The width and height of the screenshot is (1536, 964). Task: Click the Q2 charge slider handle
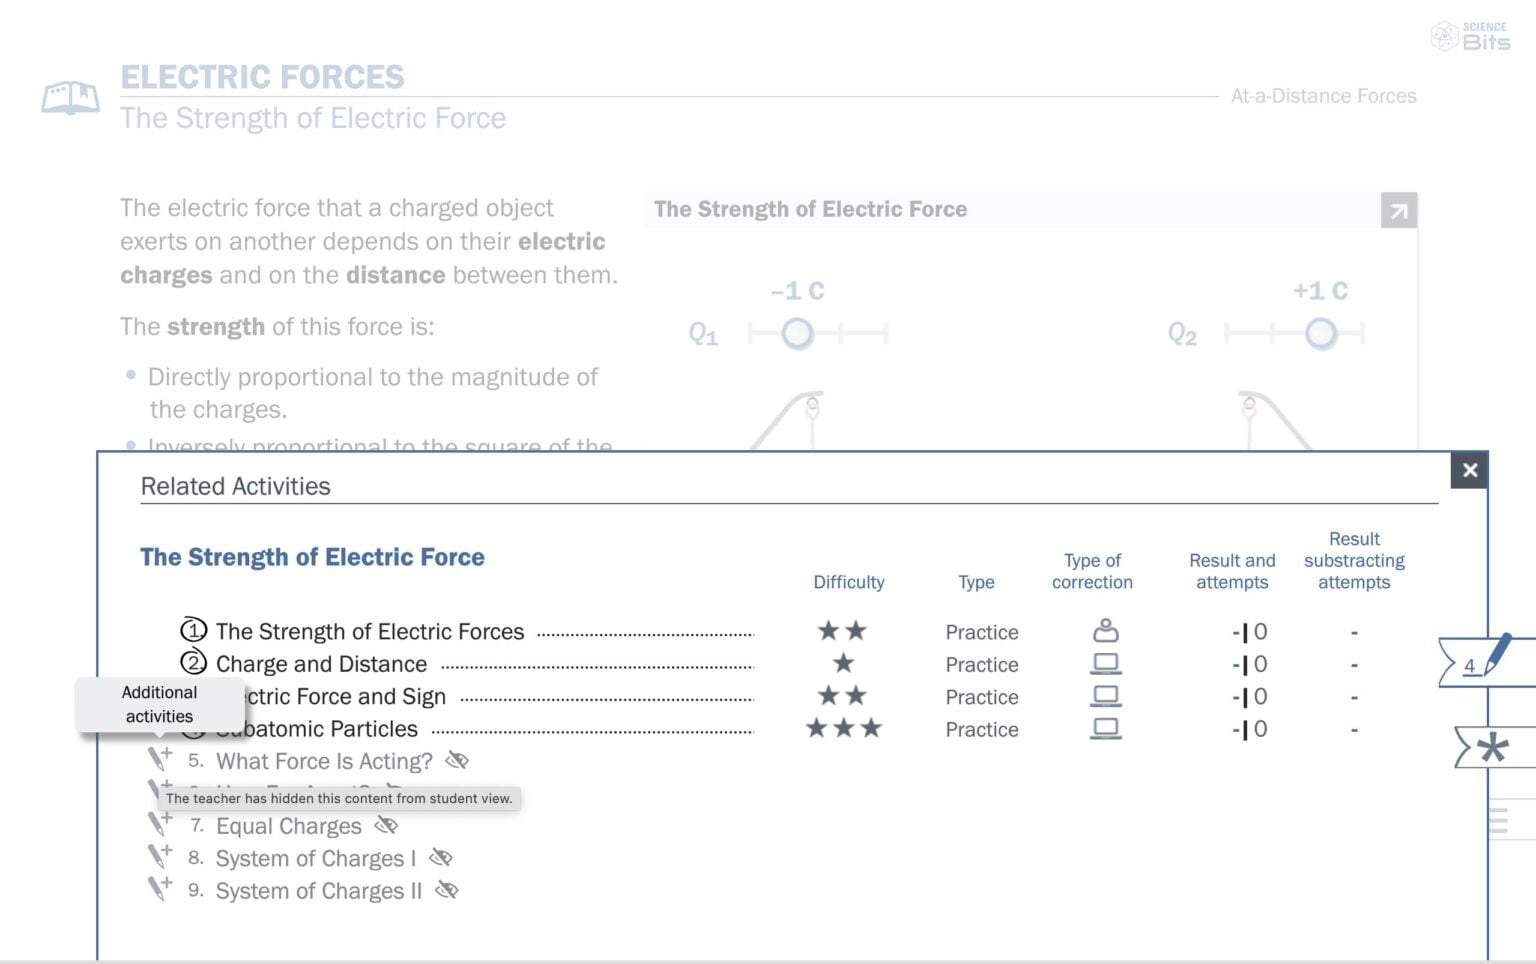pyautogui.click(x=1320, y=333)
